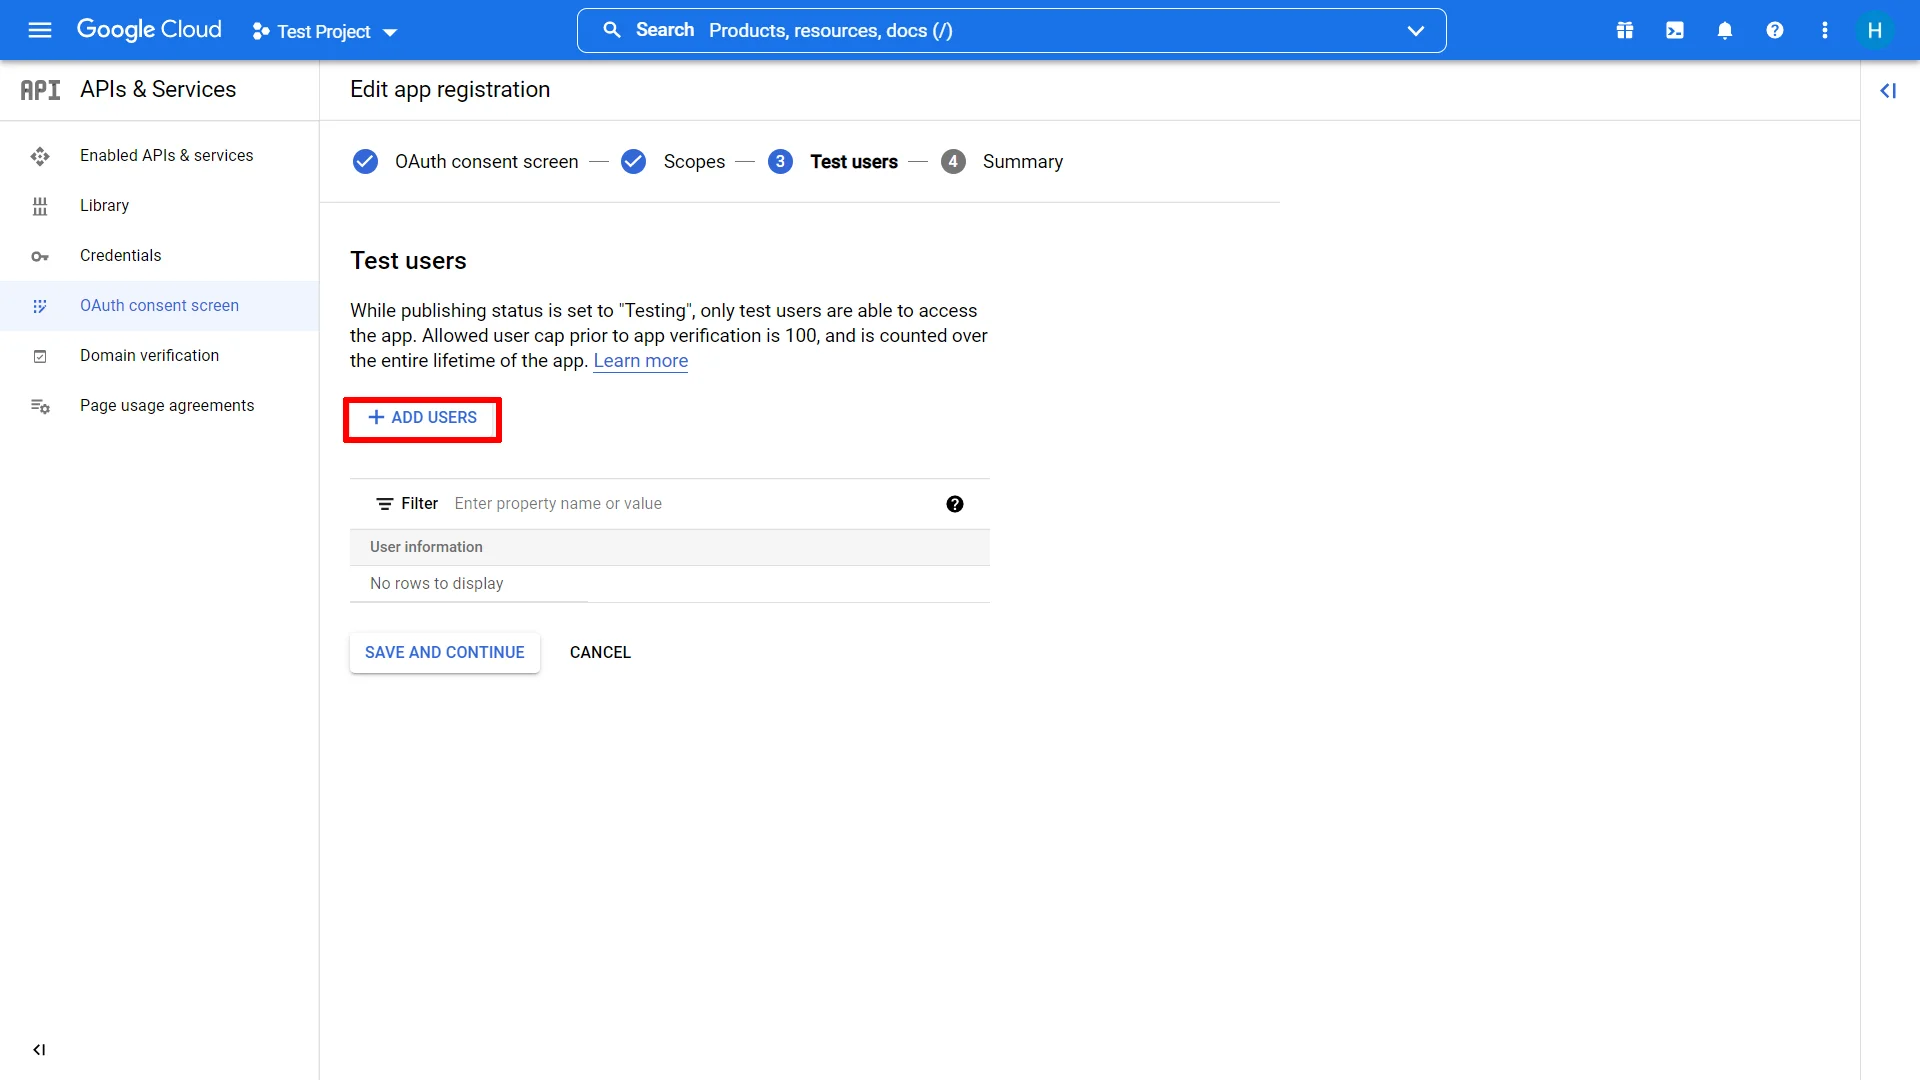Click the ADD USERS button

(422, 417)
